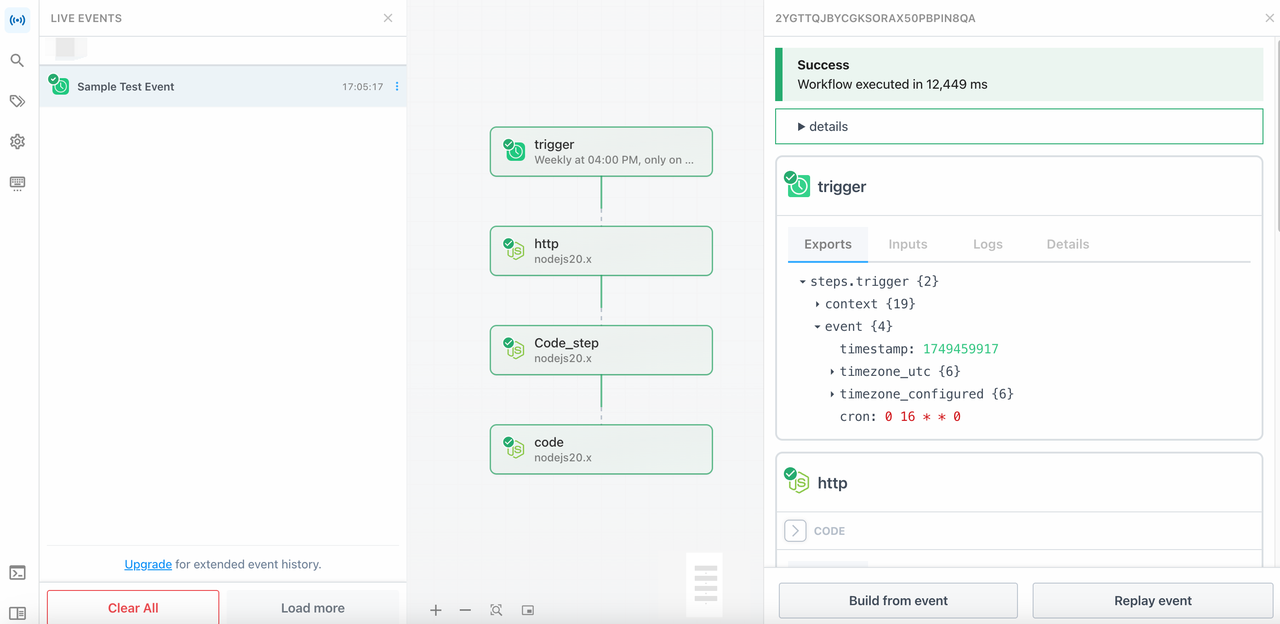Viewport: 1280px width, 624px height.
Task: Expand the details disclosure triangle
Action: (x=802, y=127)
